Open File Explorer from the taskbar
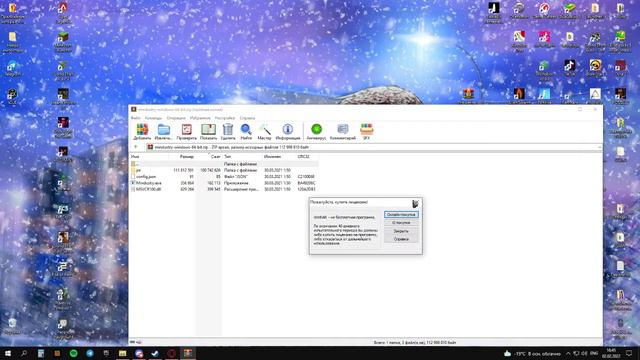Image resolution: width=640 pixels, height=360 pixels. (122, 353)
